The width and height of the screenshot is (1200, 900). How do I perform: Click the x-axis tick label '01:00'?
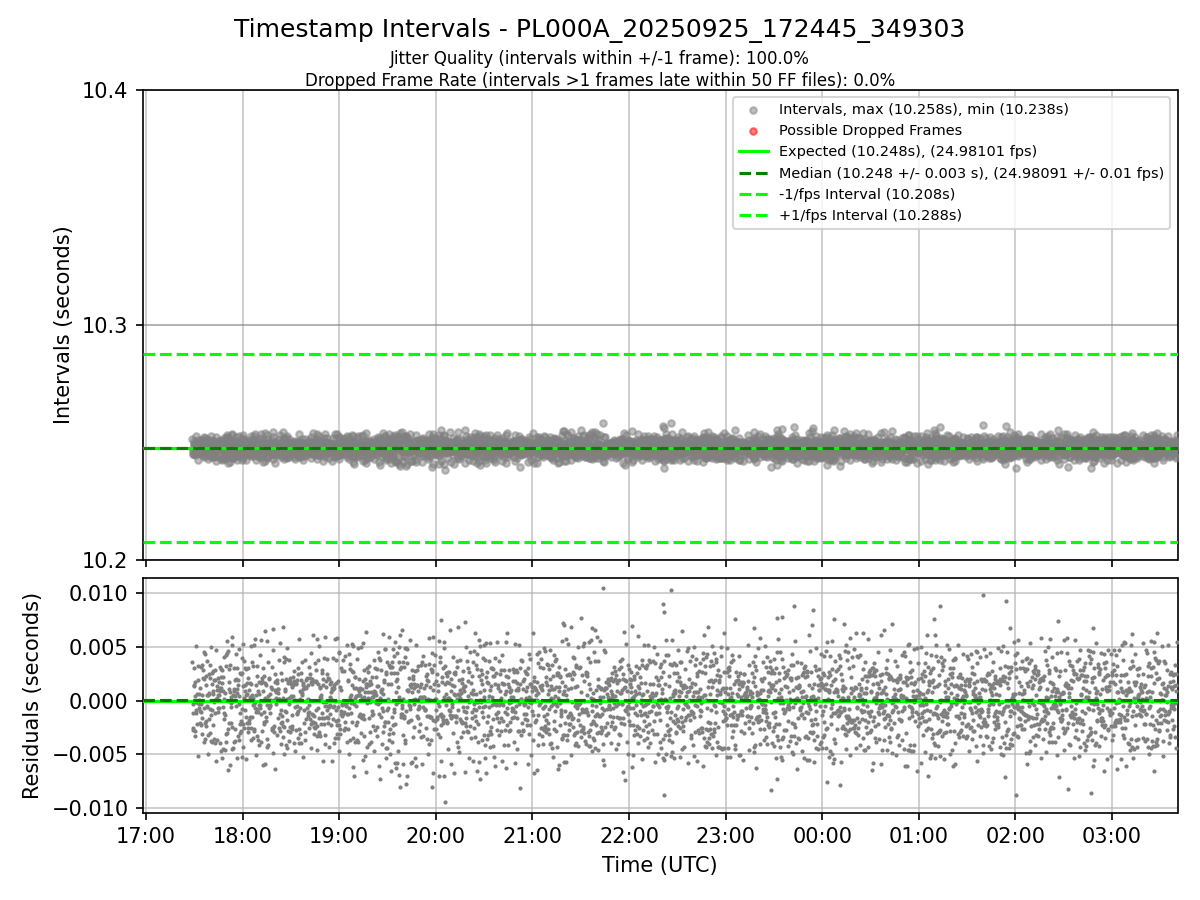click(919, 835)
